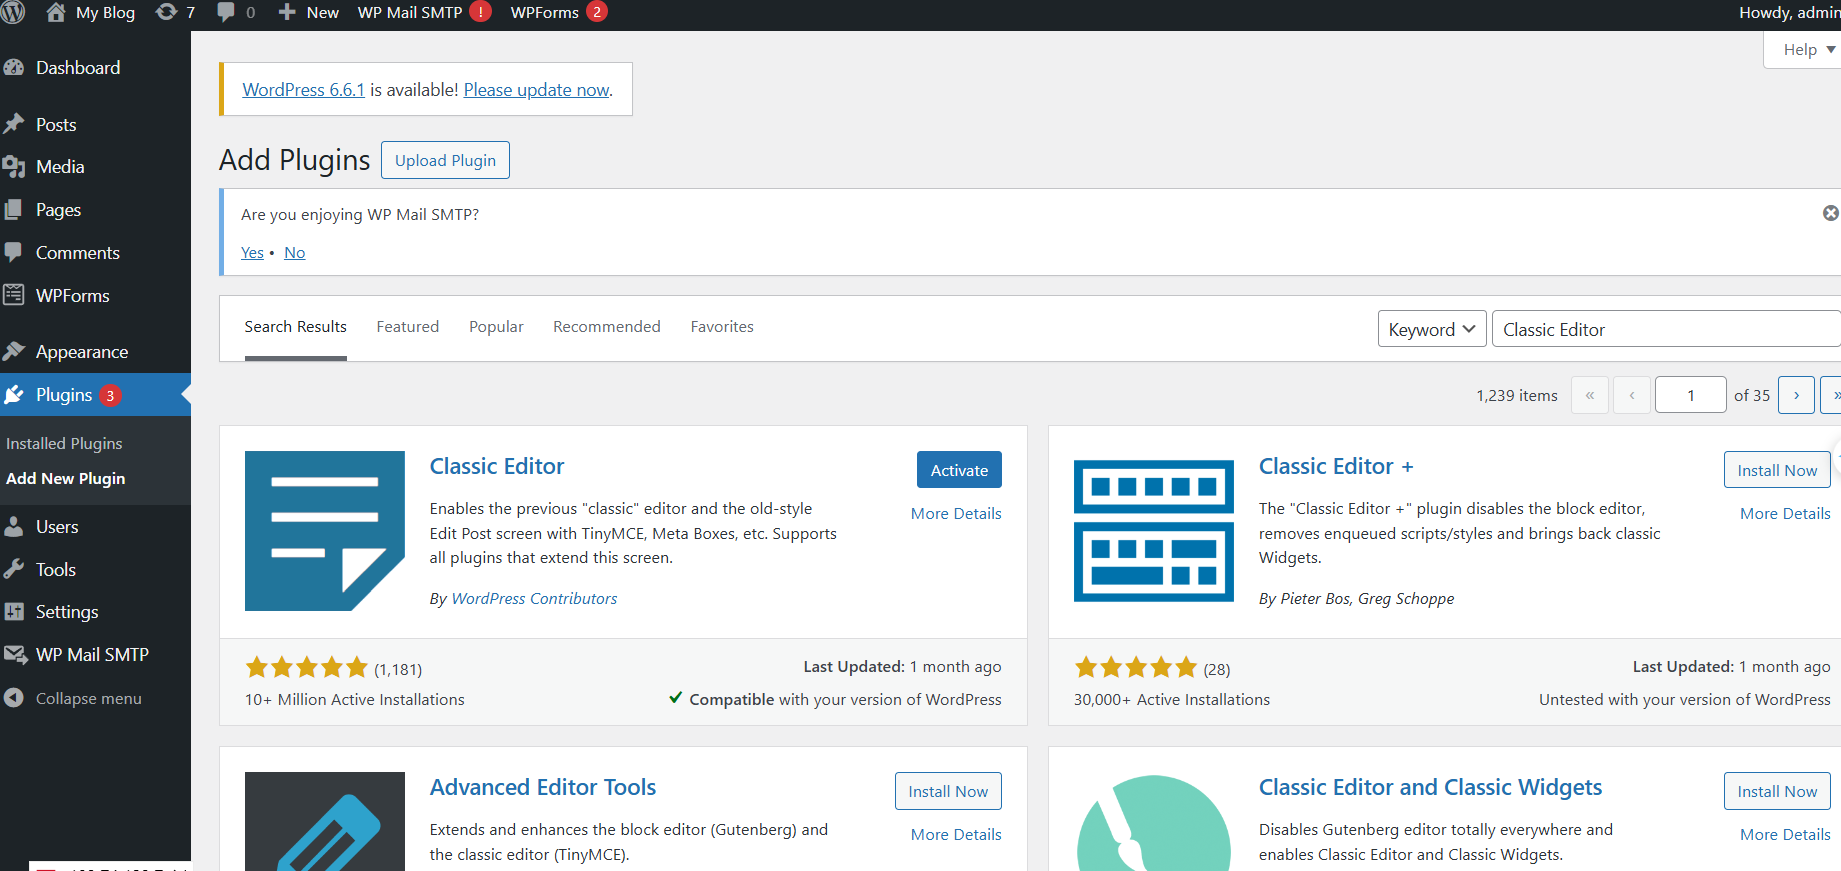Viewport: 1841px width, 871px height.
Task: Click the WPForms notification badge showing 2
Action: pos(597,12)
